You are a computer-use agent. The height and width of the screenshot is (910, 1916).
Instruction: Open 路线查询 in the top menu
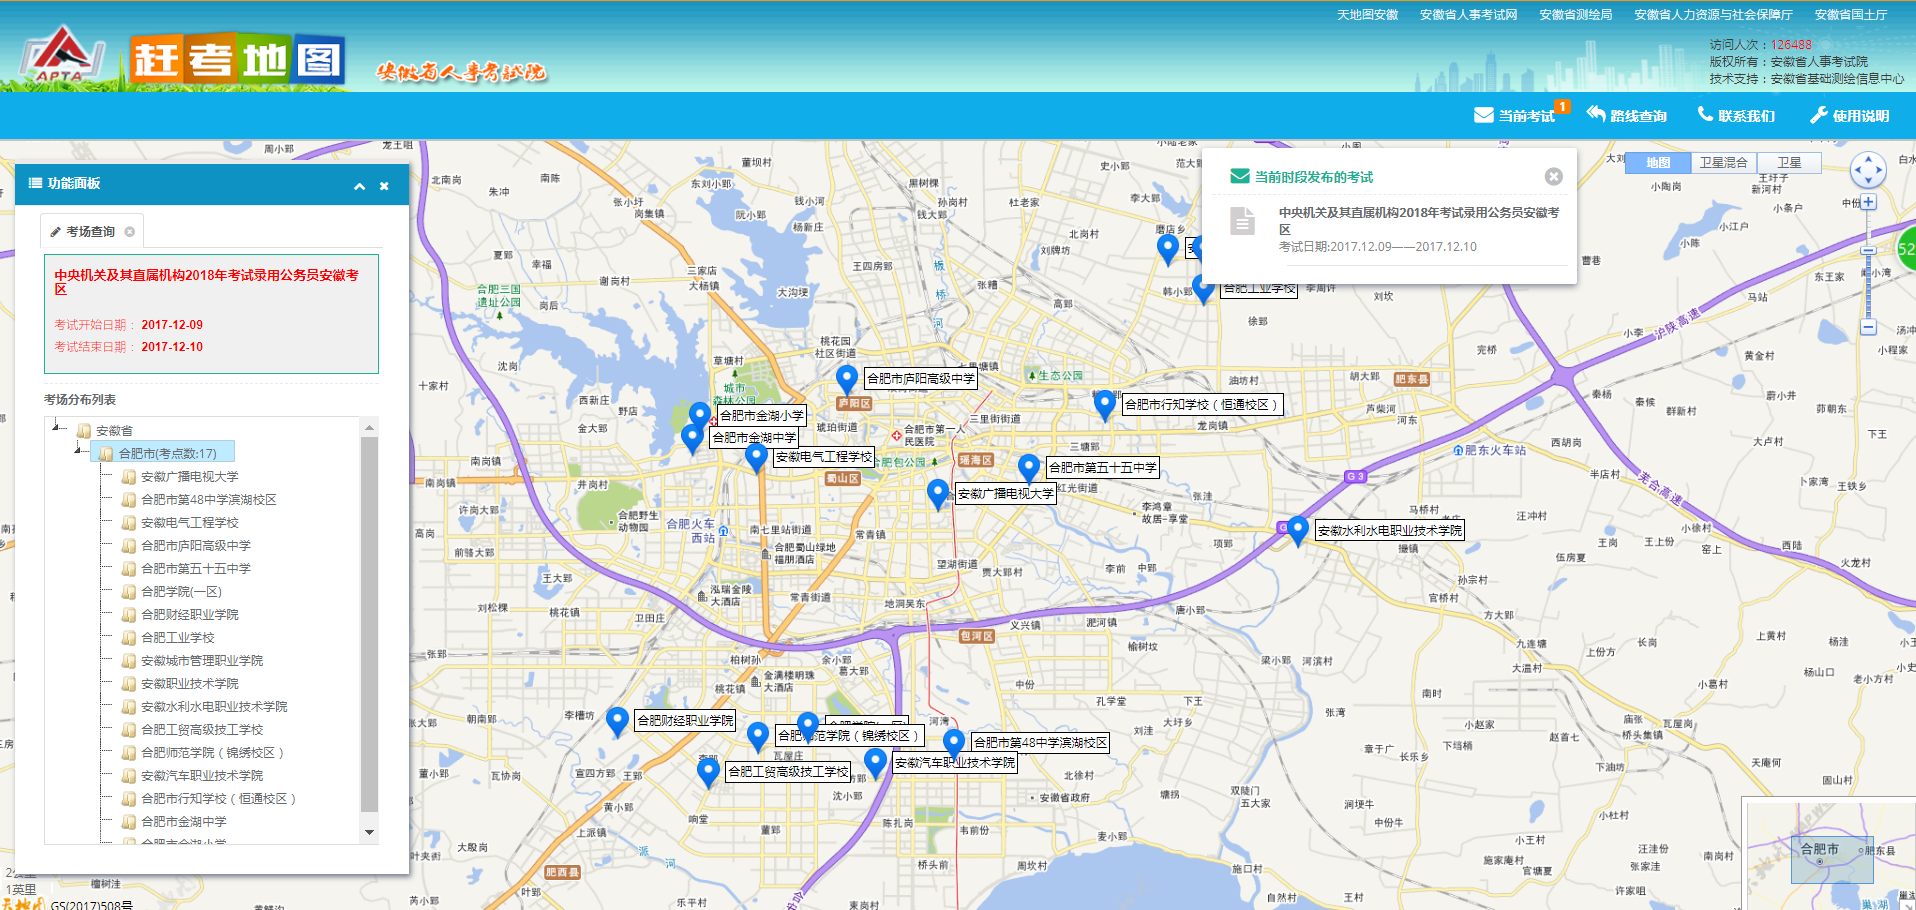click(x=1627, y=116)
